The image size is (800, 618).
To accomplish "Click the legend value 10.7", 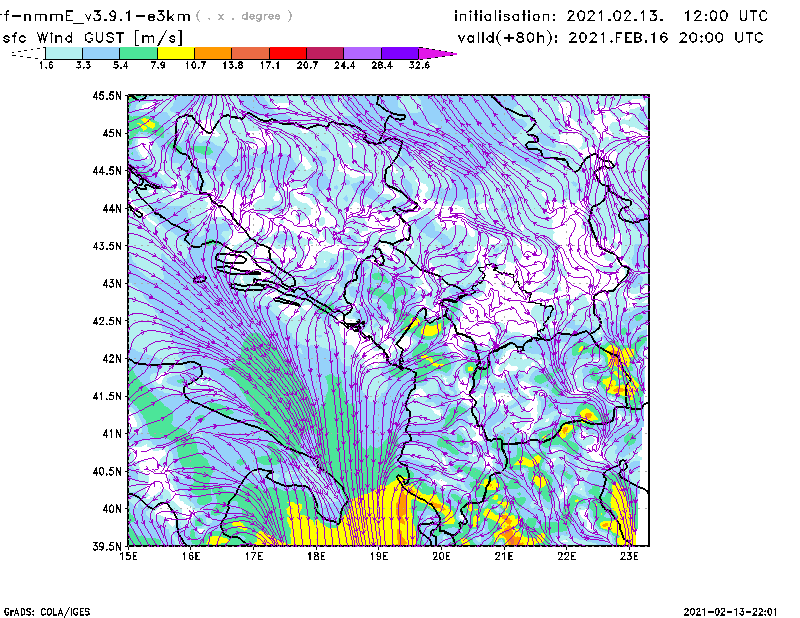I will [195, 65].
